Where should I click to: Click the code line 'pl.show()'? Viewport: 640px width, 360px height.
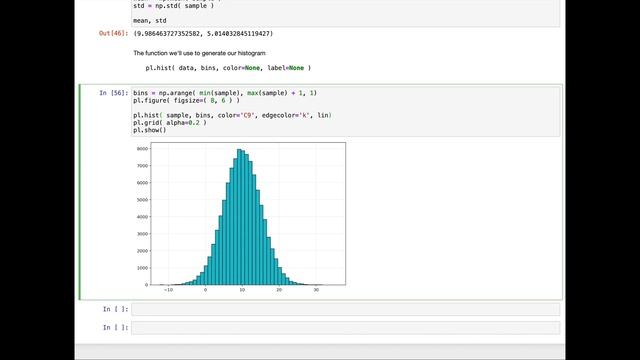click(150, 130)
